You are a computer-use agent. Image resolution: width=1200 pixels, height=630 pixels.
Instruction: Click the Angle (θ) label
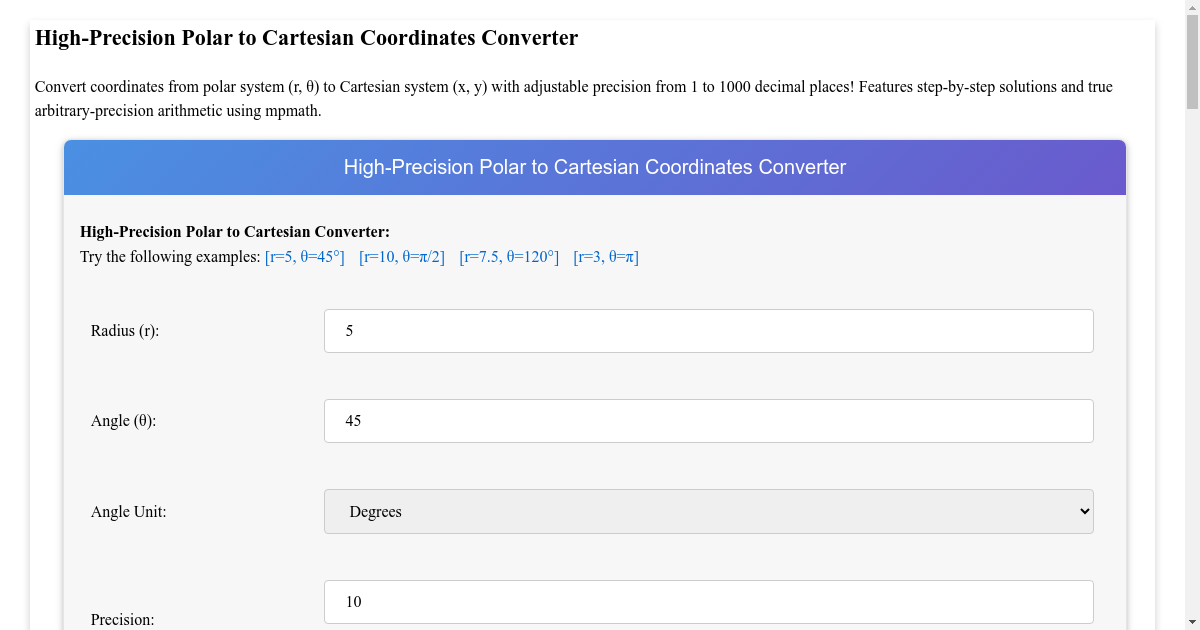click(122, 420)
